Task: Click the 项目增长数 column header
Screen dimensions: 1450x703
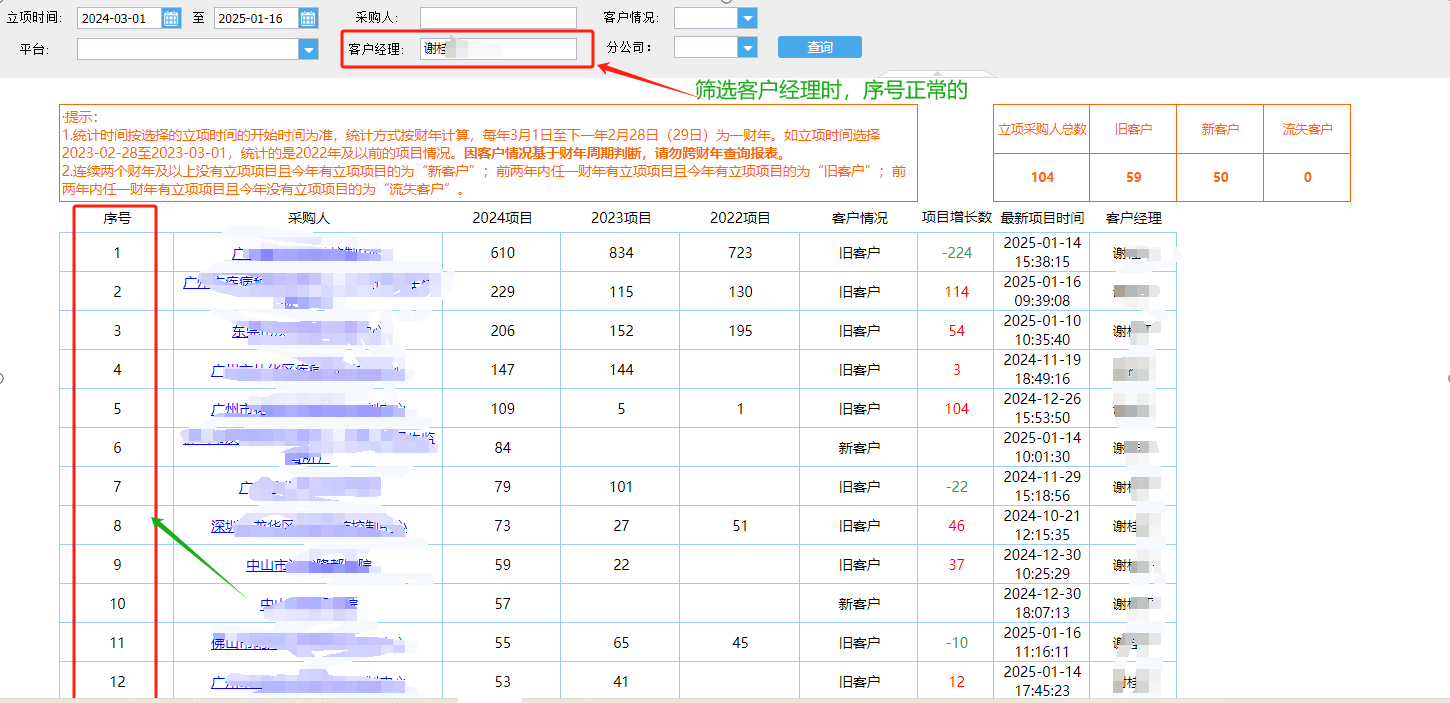Action: pyautogui.click(x=956, y=218)
